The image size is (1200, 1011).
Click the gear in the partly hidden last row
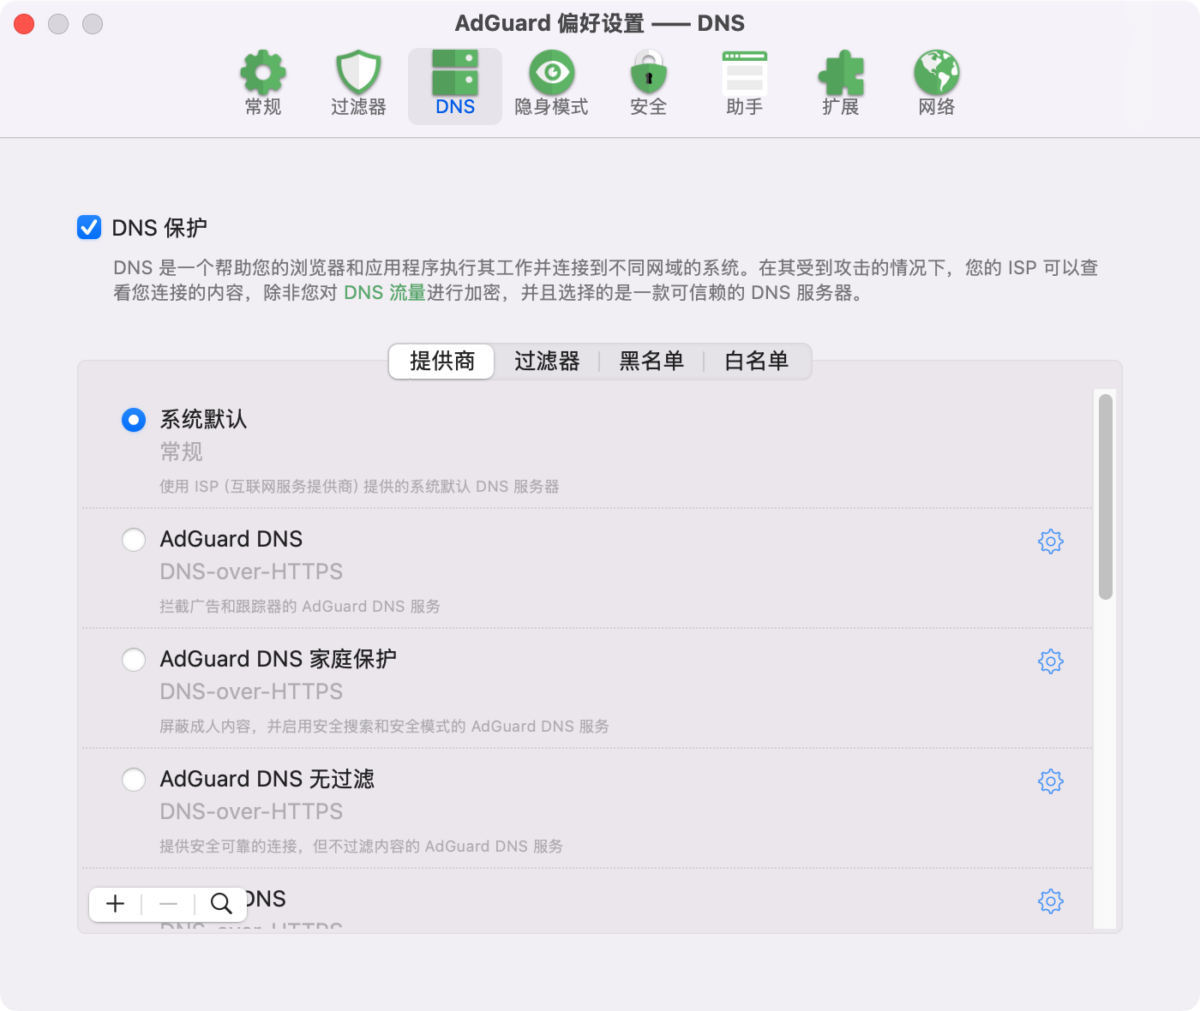tap(1050, 901)
